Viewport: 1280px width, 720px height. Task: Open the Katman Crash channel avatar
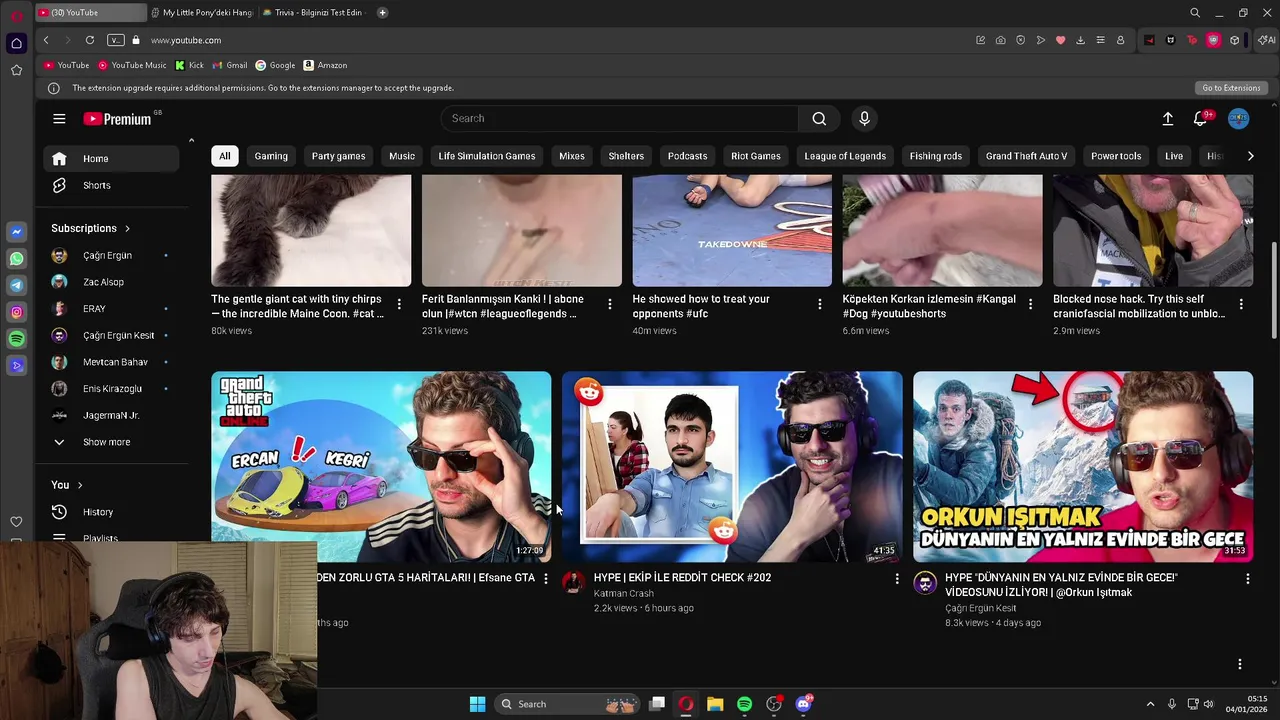[x=573, y=582]
